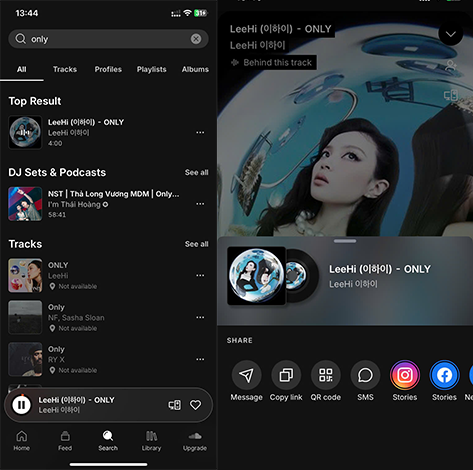
Task: Tap the share sheet drag handle
Action: 345,241
